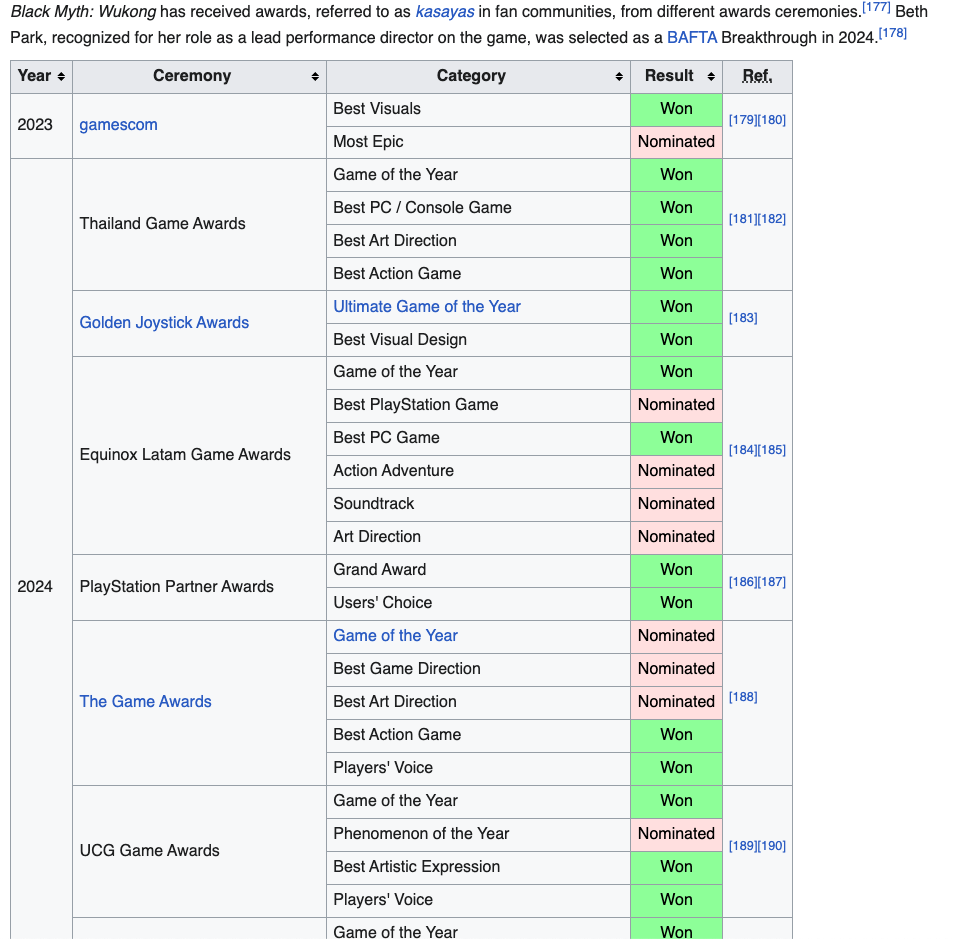Open reference 179 for gamescom

(743, 120)
